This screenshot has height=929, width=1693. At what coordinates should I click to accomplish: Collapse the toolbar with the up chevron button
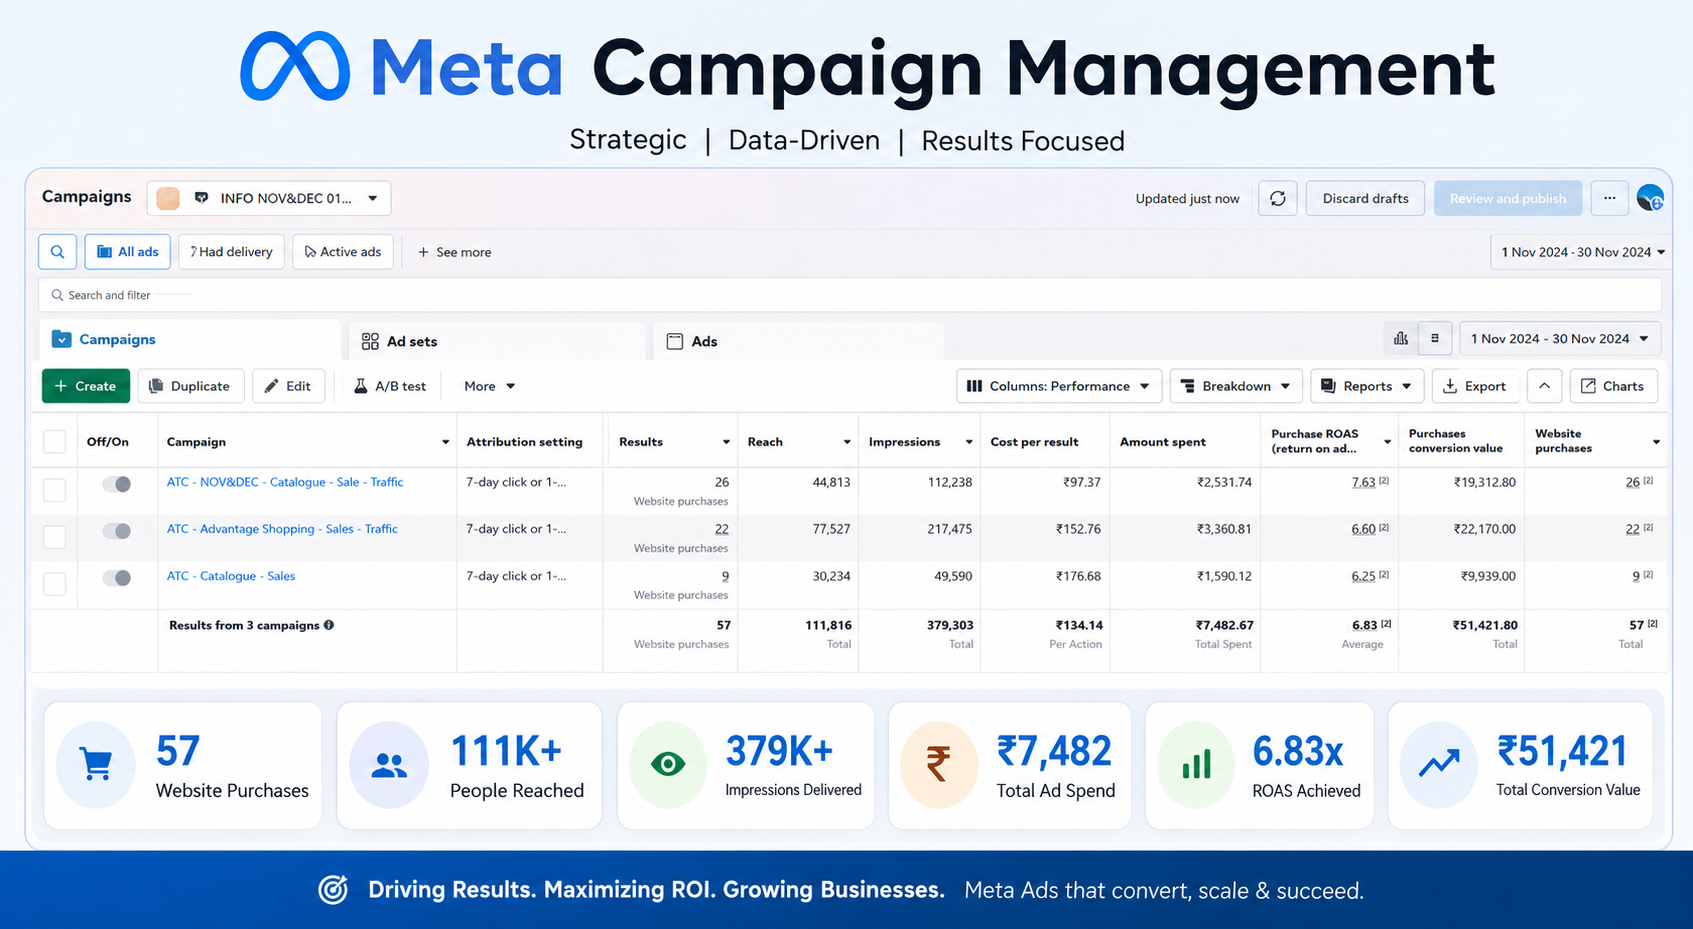(1544, 386)
